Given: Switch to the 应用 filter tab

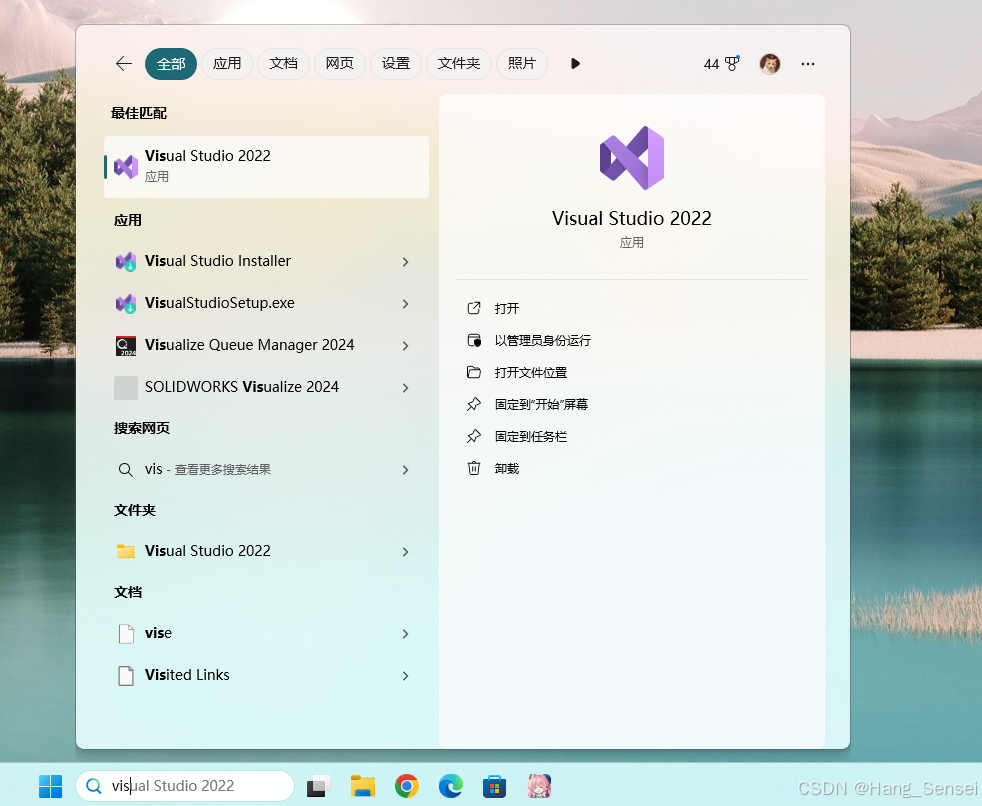Looking at the screenshot, I should tap(227, 64).
